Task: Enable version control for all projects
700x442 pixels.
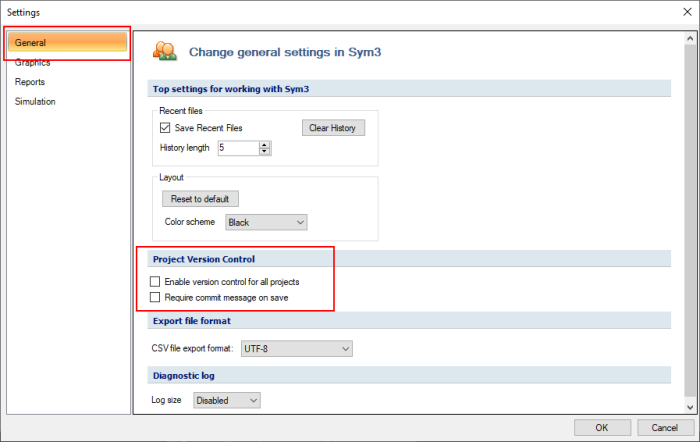Action: tap(155, 282)
